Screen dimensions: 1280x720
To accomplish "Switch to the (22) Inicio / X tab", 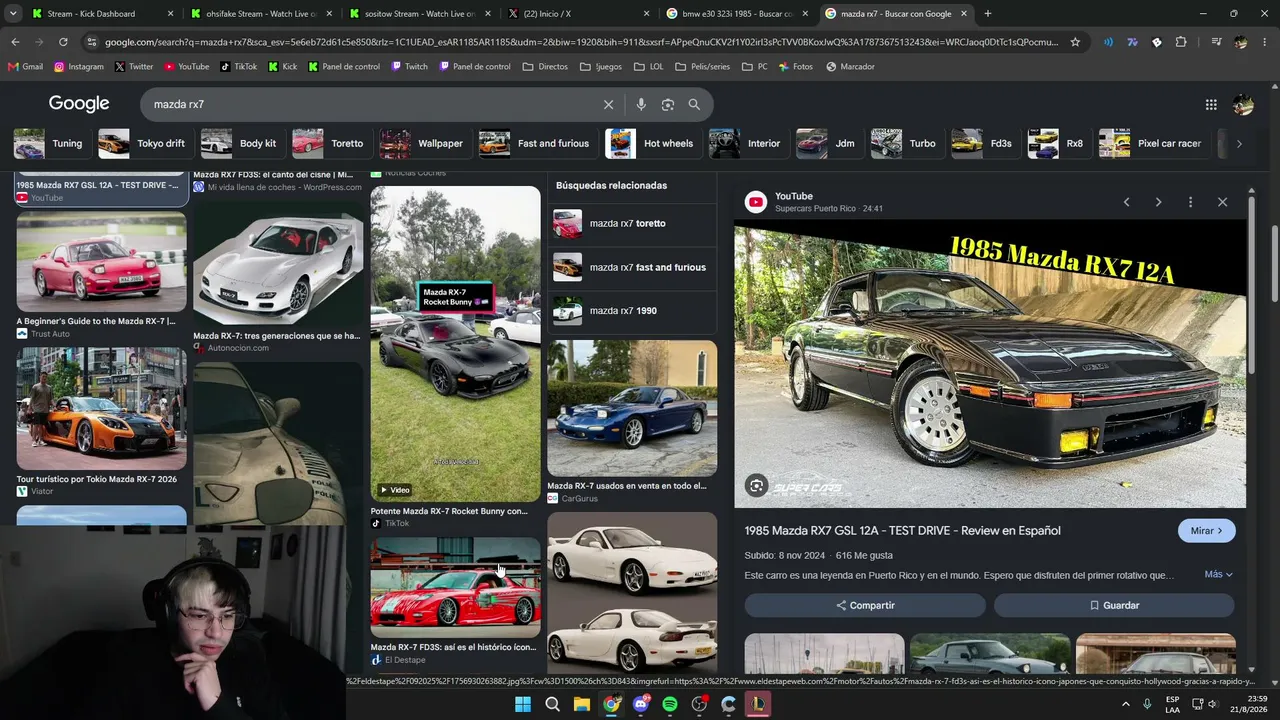I will click(x=580, y=14).
